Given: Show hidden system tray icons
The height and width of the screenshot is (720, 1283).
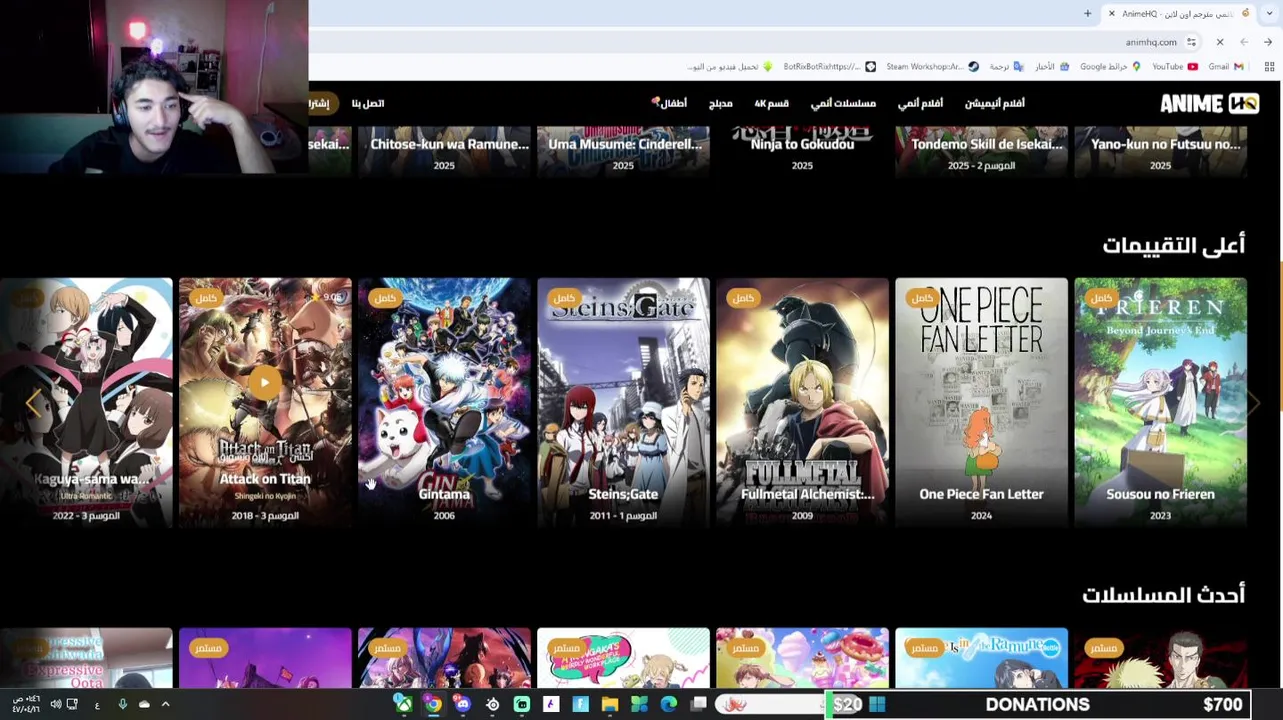Looking at the screenshot, I should click(x=165, y=704).
